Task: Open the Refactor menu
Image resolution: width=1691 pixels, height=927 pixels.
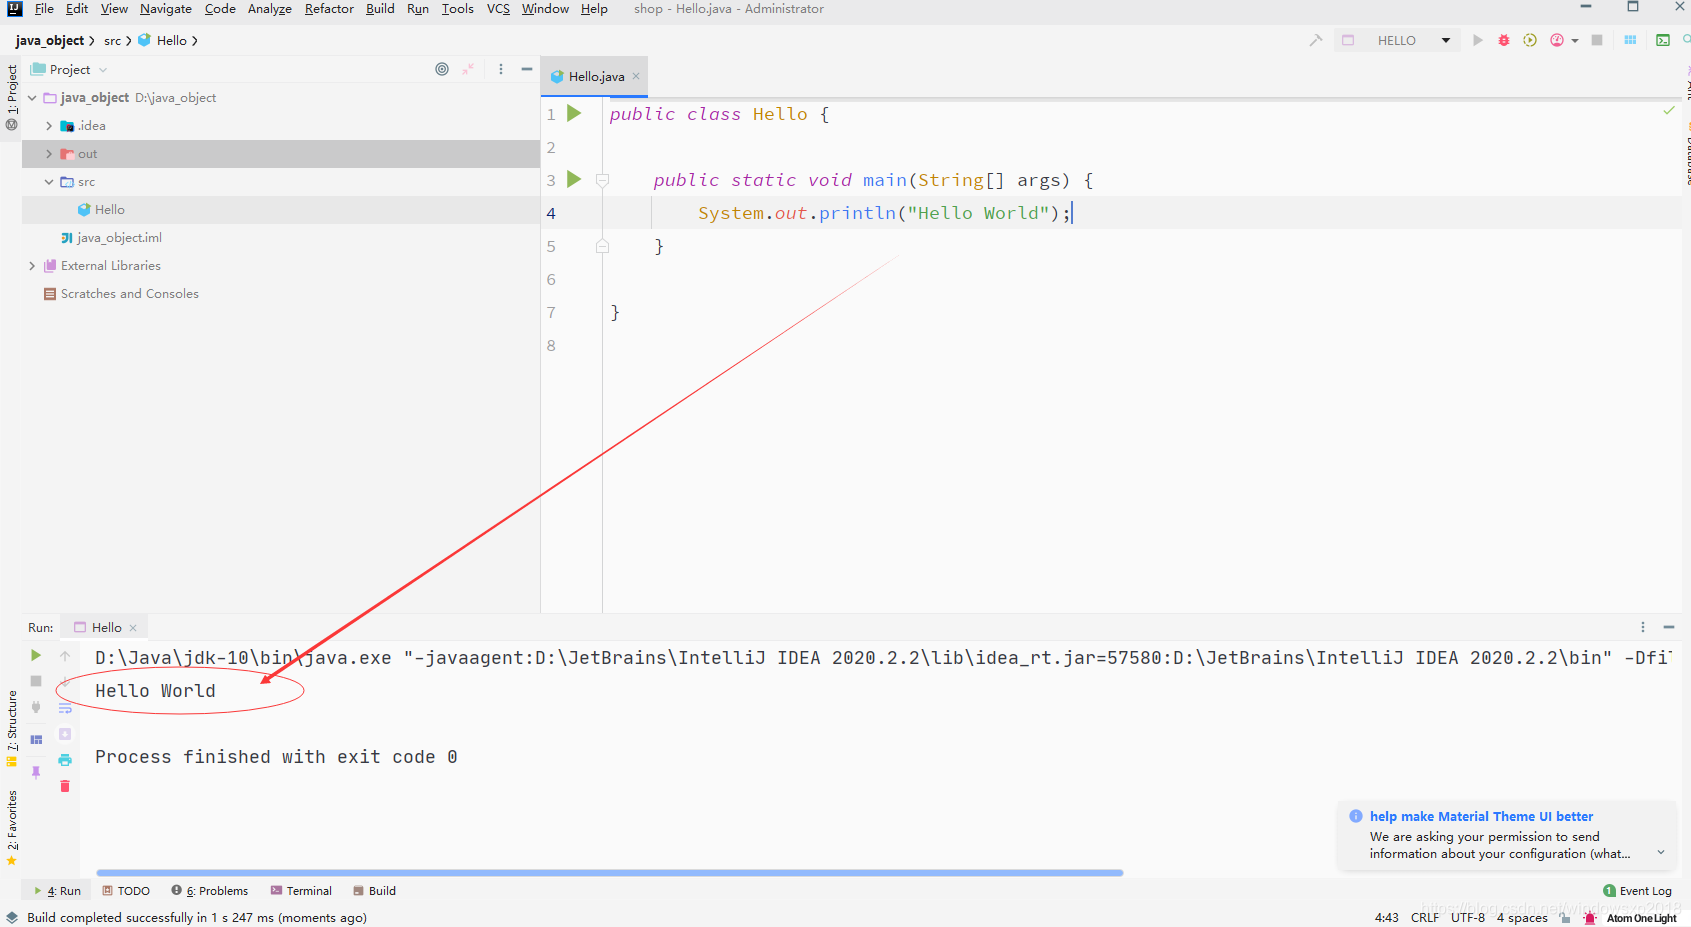Action: point(329,9)
